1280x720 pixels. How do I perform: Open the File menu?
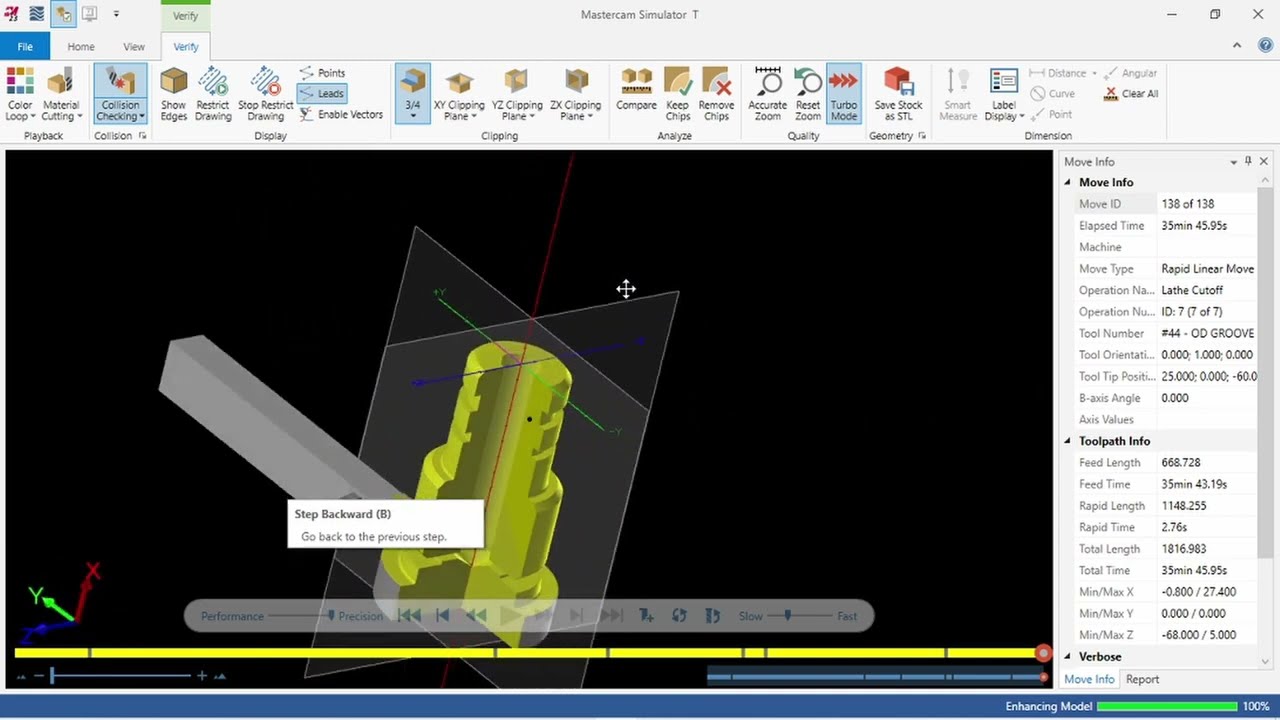pyautogui.click(x=25, y=46)
